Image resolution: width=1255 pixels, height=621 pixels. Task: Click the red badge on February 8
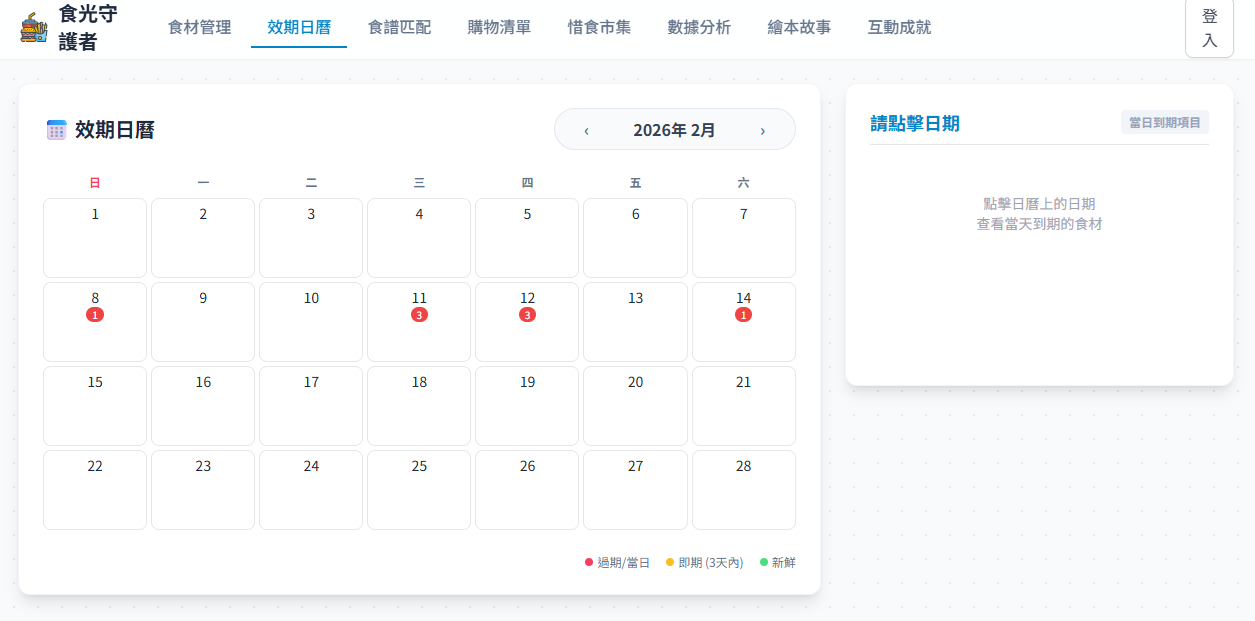(x=95, y=315)
